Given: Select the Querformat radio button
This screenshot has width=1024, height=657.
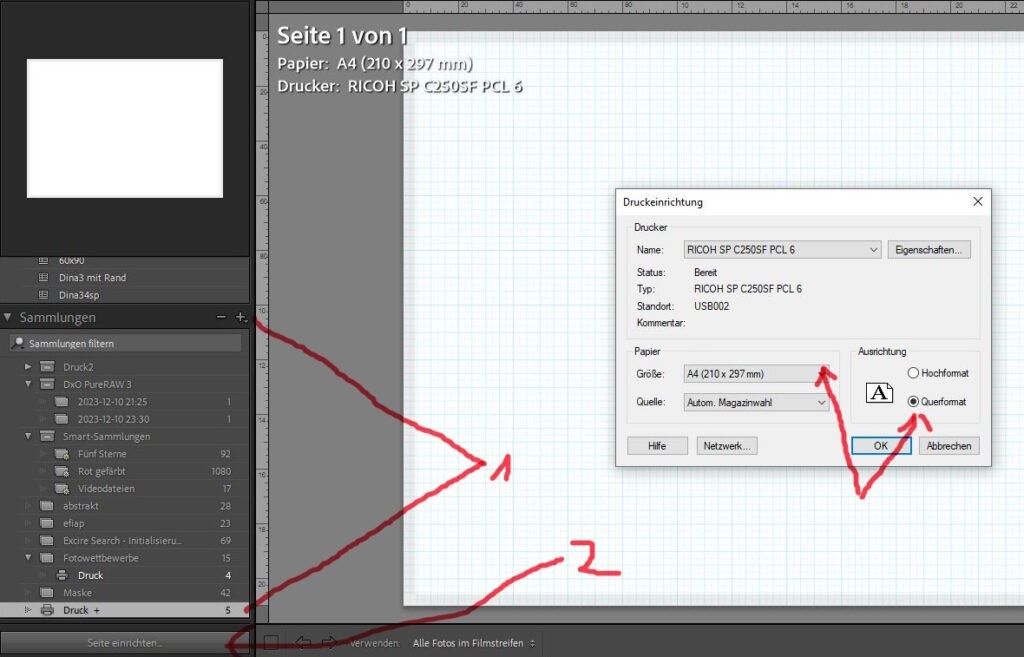Looking at the screenshot, I should [913, 401].
